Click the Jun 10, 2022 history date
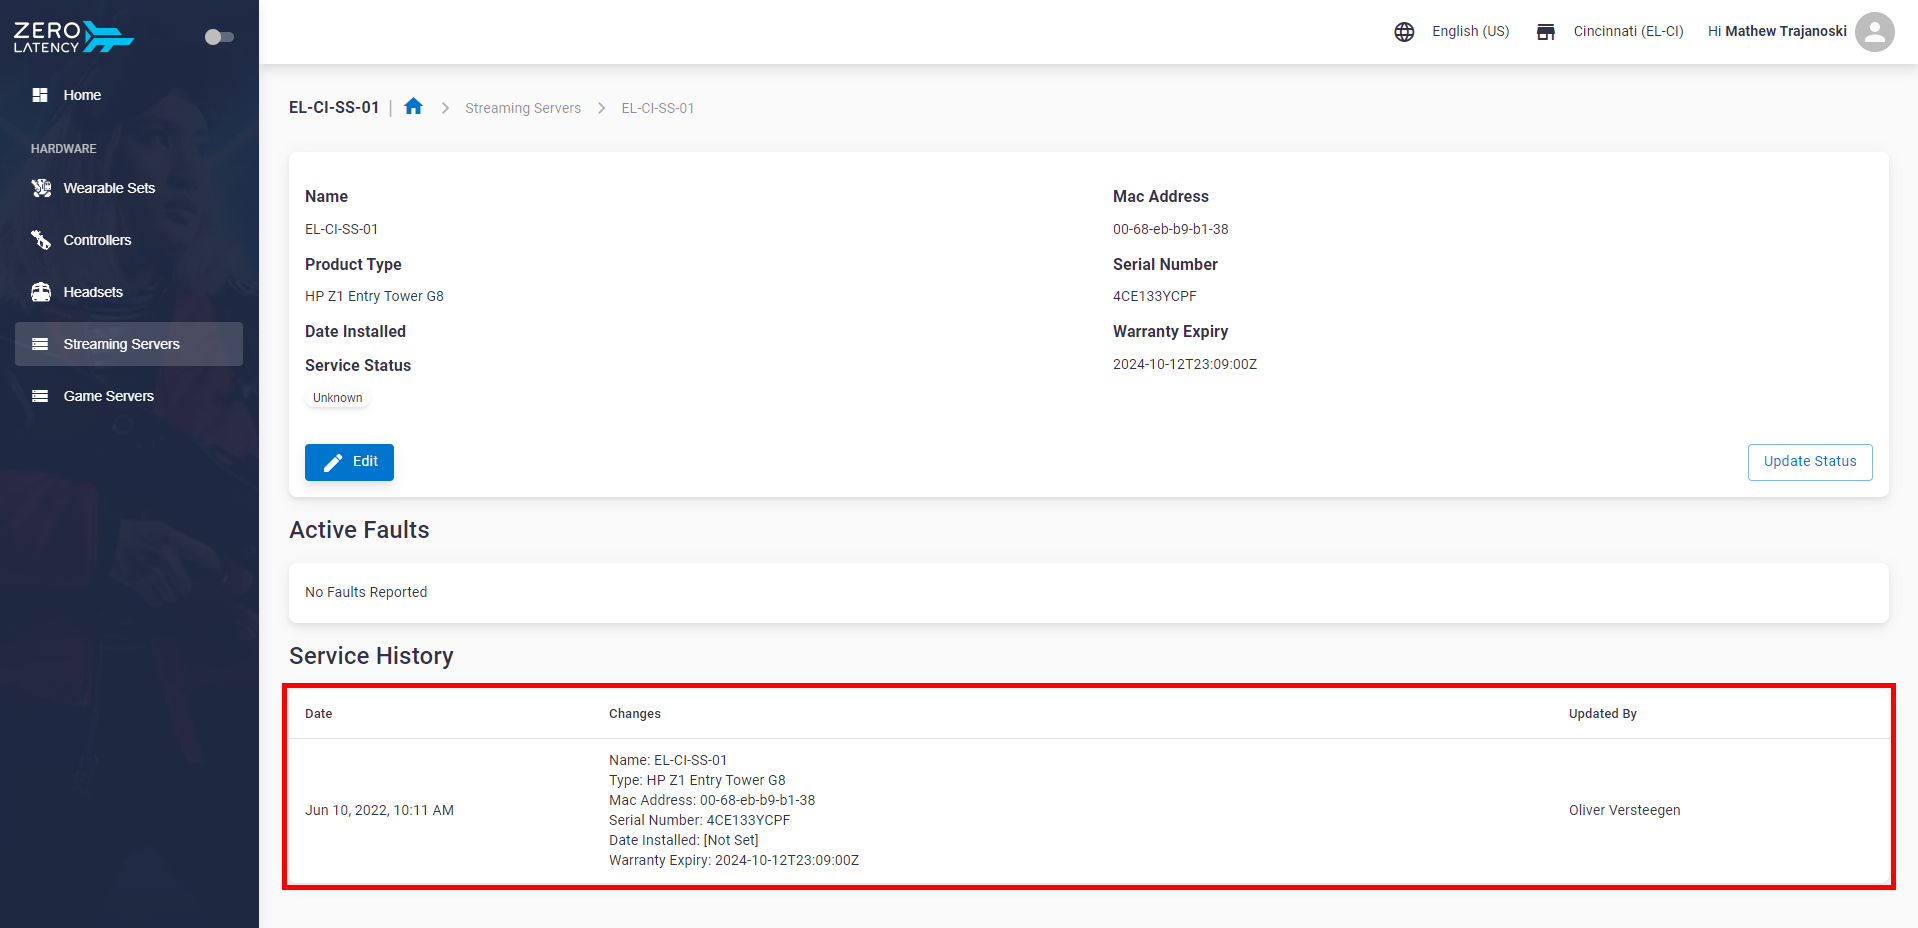The height and width of the screenshot is (928, 1918). (x=379, y=810)
